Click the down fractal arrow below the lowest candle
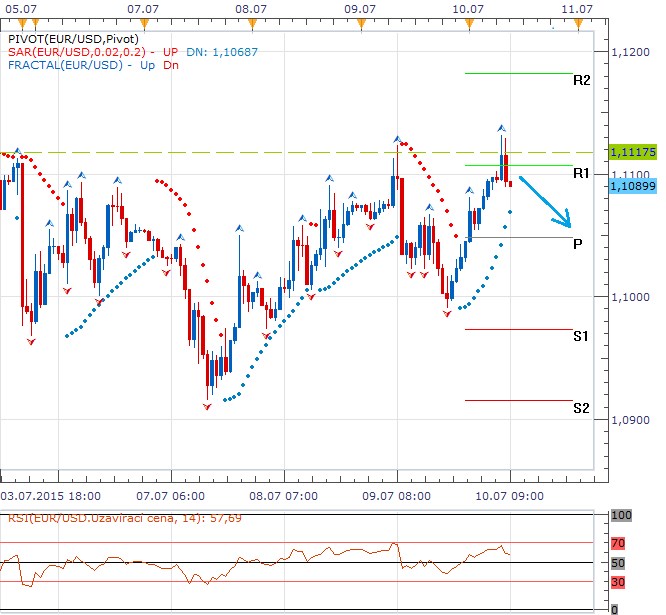 click(207, 407)
